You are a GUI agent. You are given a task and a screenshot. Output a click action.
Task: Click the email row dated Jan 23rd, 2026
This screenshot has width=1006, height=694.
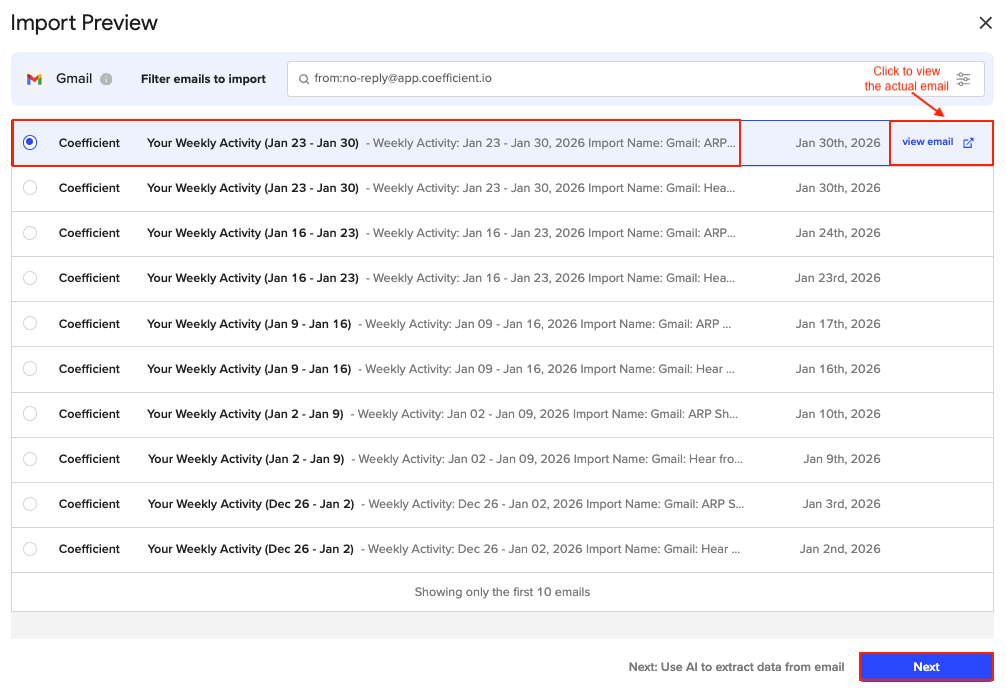pyautogui.click(x=450, y=278)
